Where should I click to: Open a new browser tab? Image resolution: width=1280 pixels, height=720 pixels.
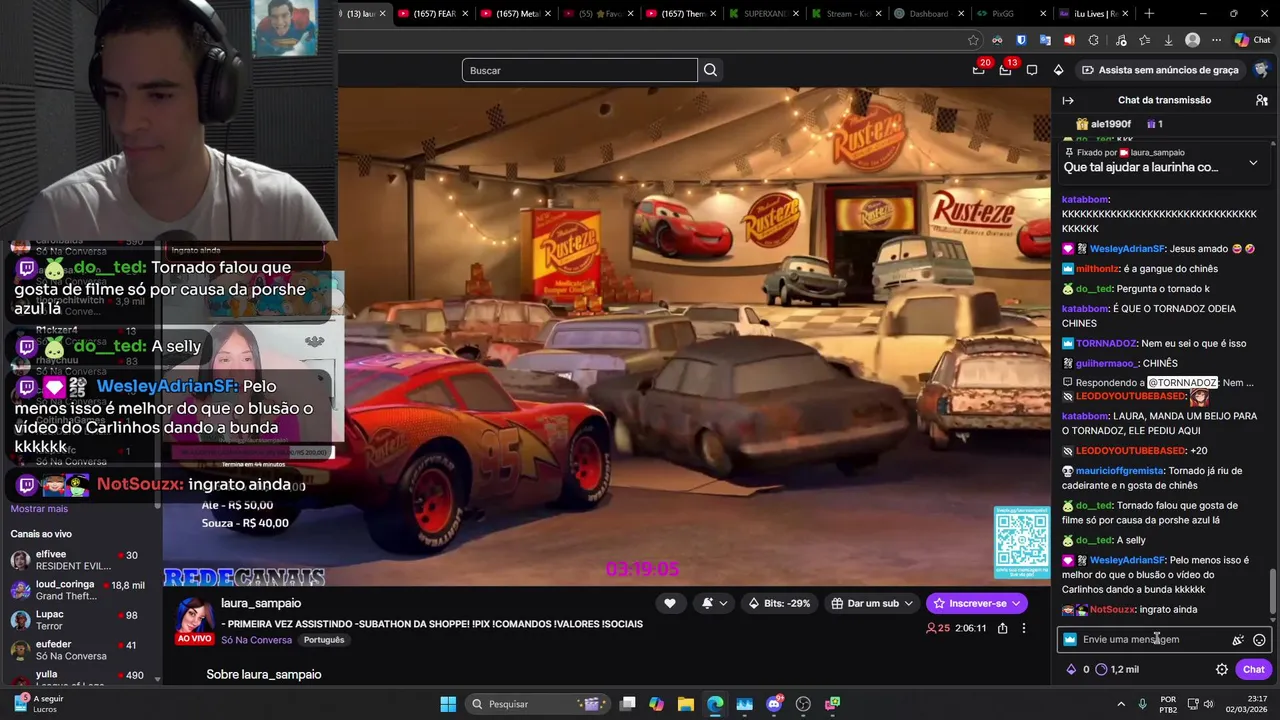click(1149, 13)
